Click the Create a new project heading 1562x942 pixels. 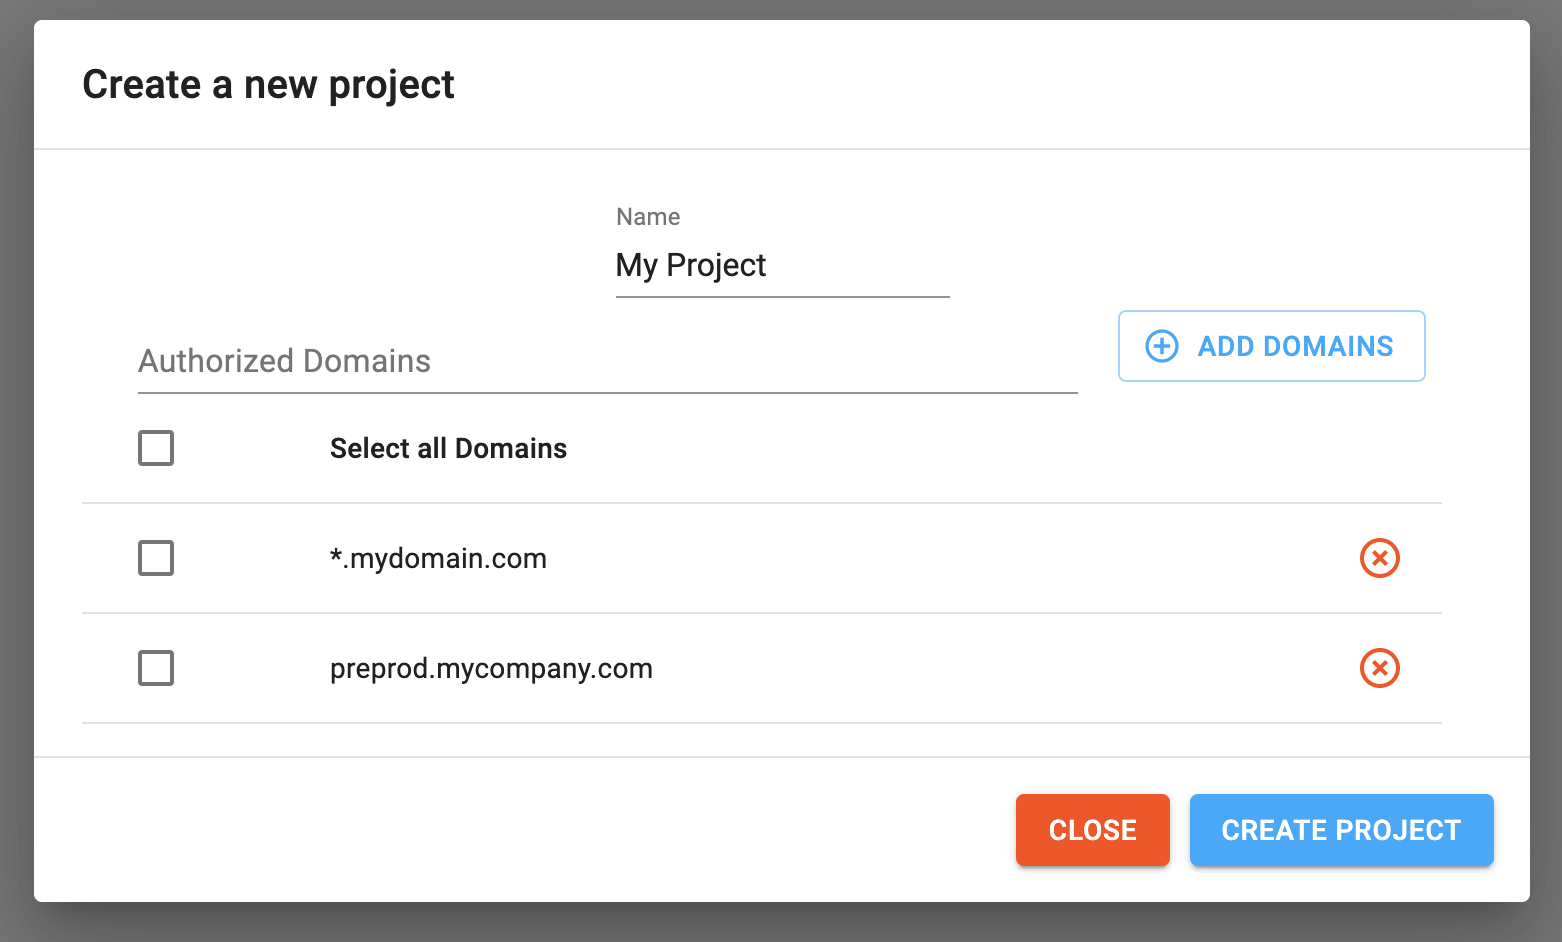[268, 85]
